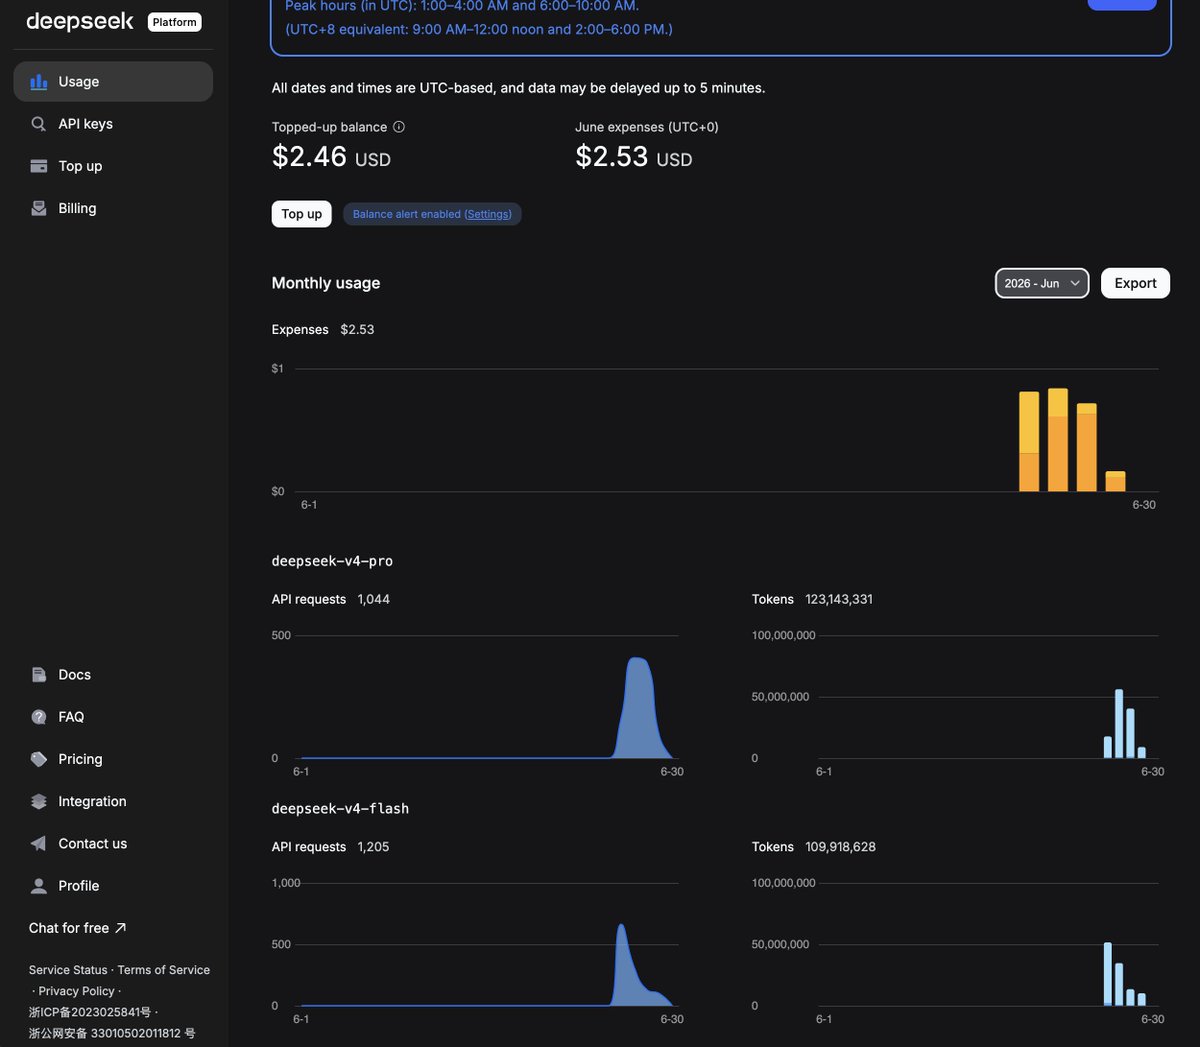Click the info icon beside Topped-up balance

(399, 127)
